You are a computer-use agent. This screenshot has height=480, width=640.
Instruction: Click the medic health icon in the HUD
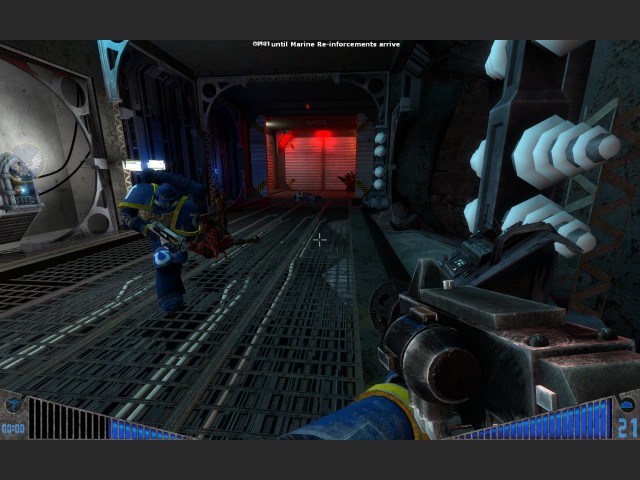(x=13, y=405)
